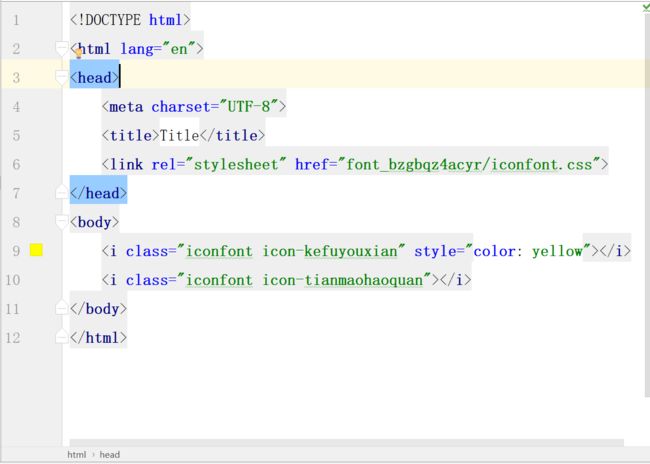Click the yellow color swatch in line 9 gutter

pyautogui.click(x=36, y=250)
